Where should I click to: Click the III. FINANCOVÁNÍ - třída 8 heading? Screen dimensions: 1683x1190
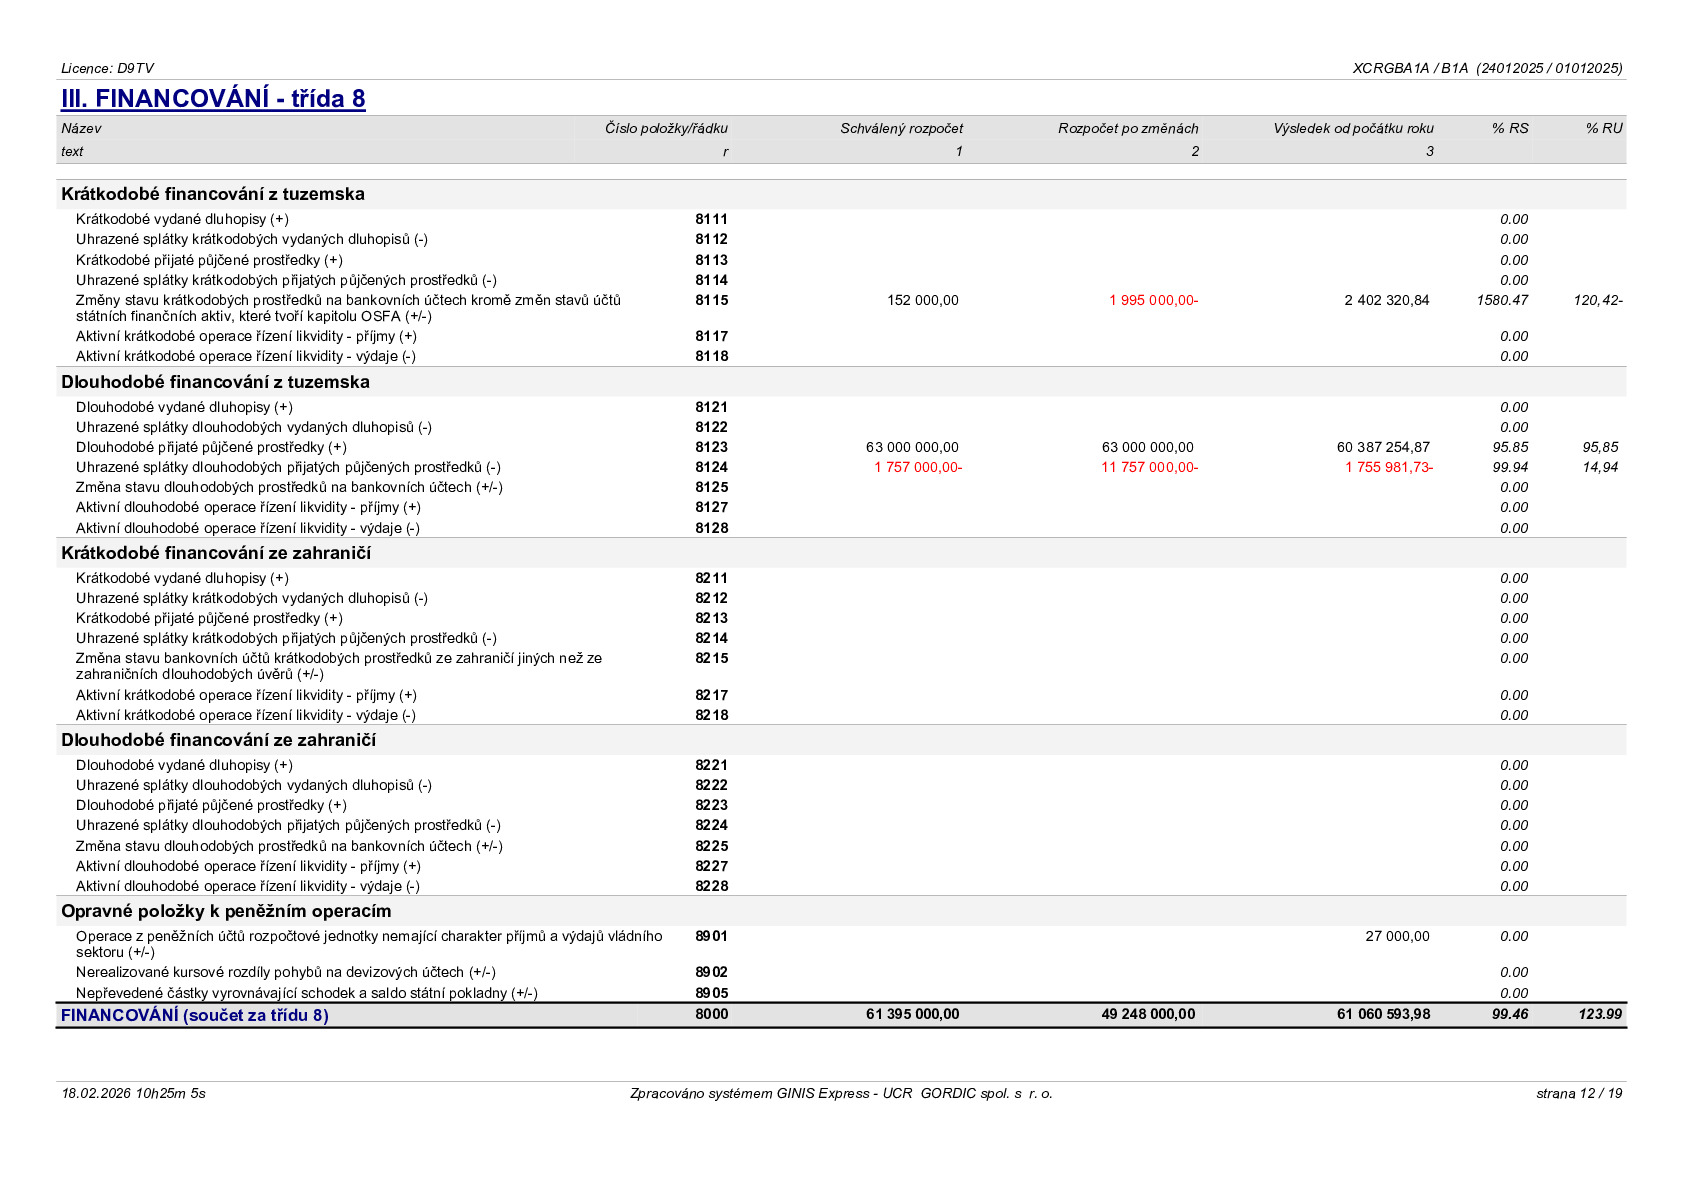tap(213, 98)
